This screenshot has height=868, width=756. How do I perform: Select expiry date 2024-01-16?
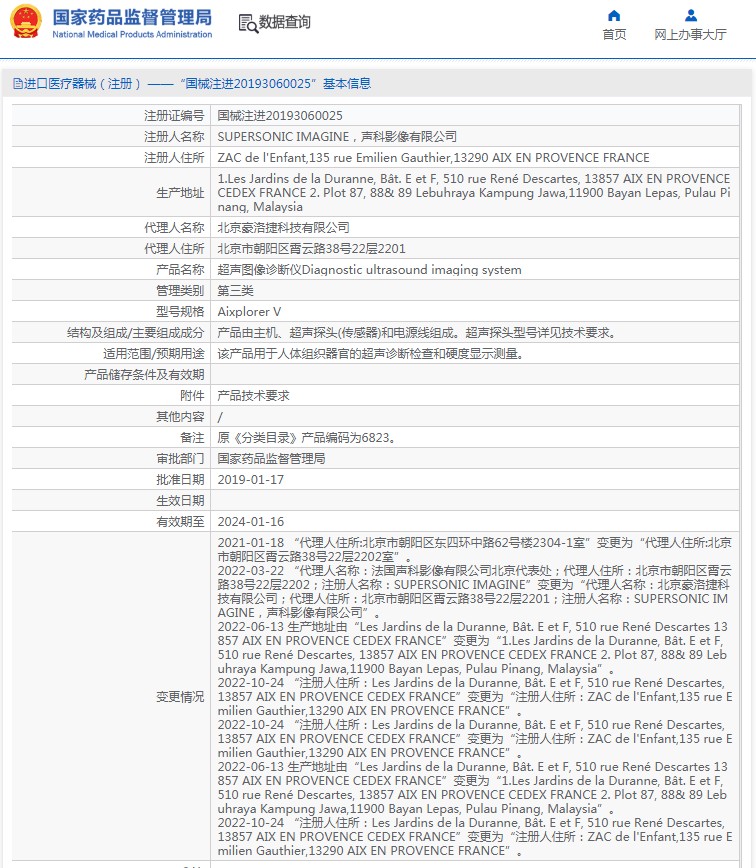click(x=251, y=522)
